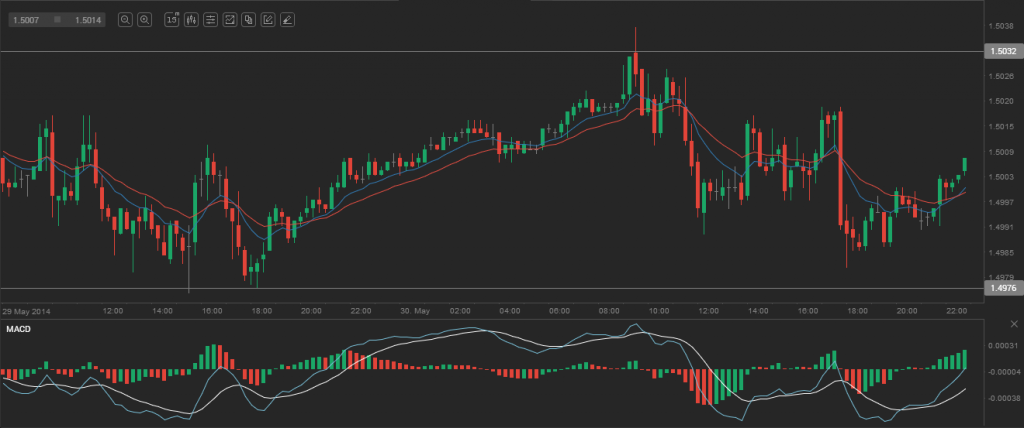Image resolution: width=1024 pixels, height=428 pixels.
Task: Click the zoom in magnifier icon
Action: pos(145,19)
